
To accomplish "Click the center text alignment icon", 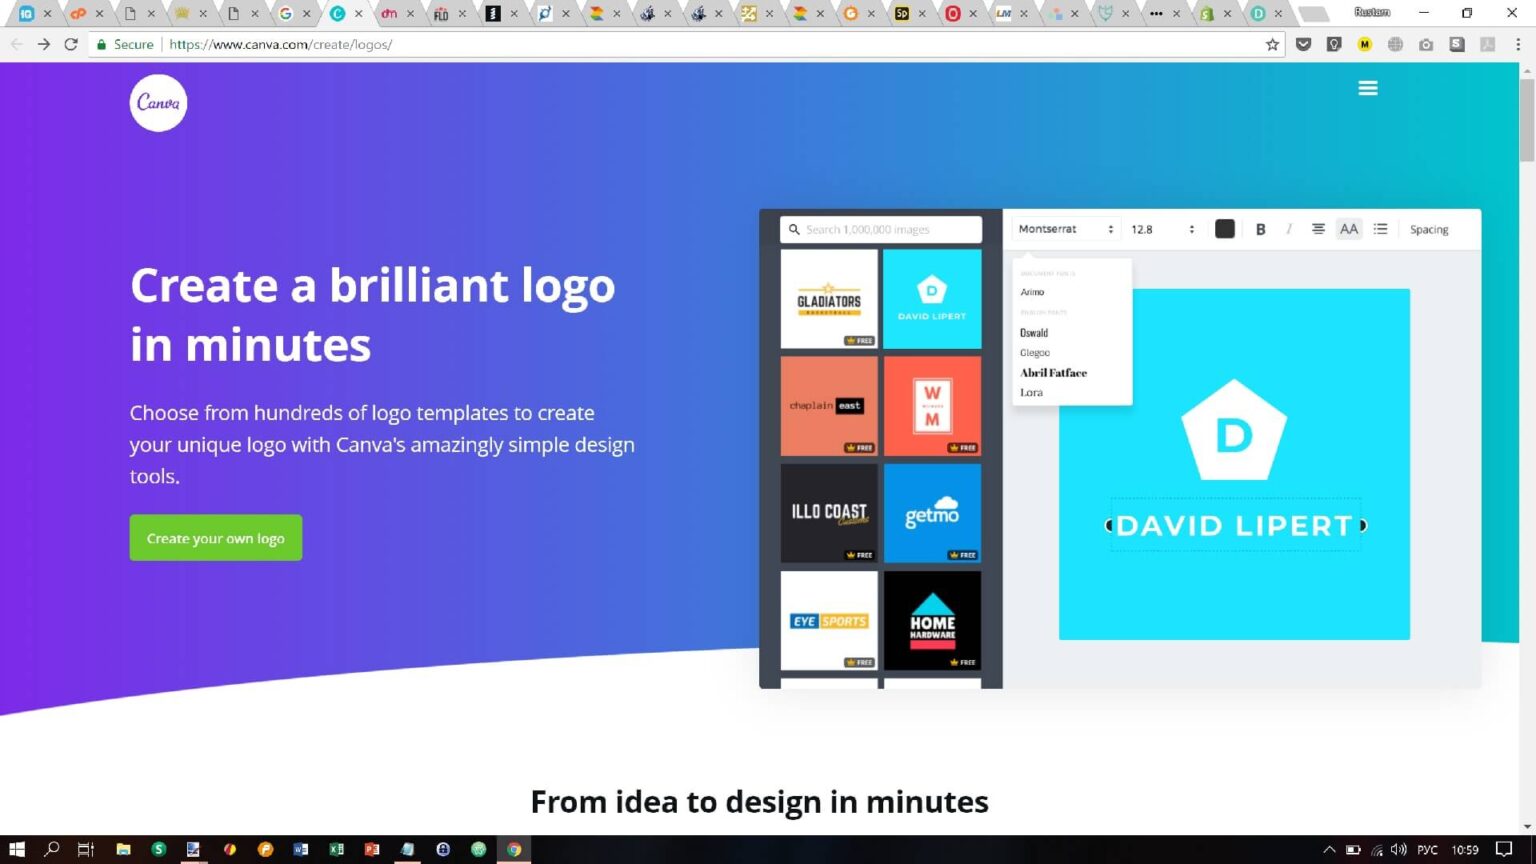I will [x=1318, y=229].
